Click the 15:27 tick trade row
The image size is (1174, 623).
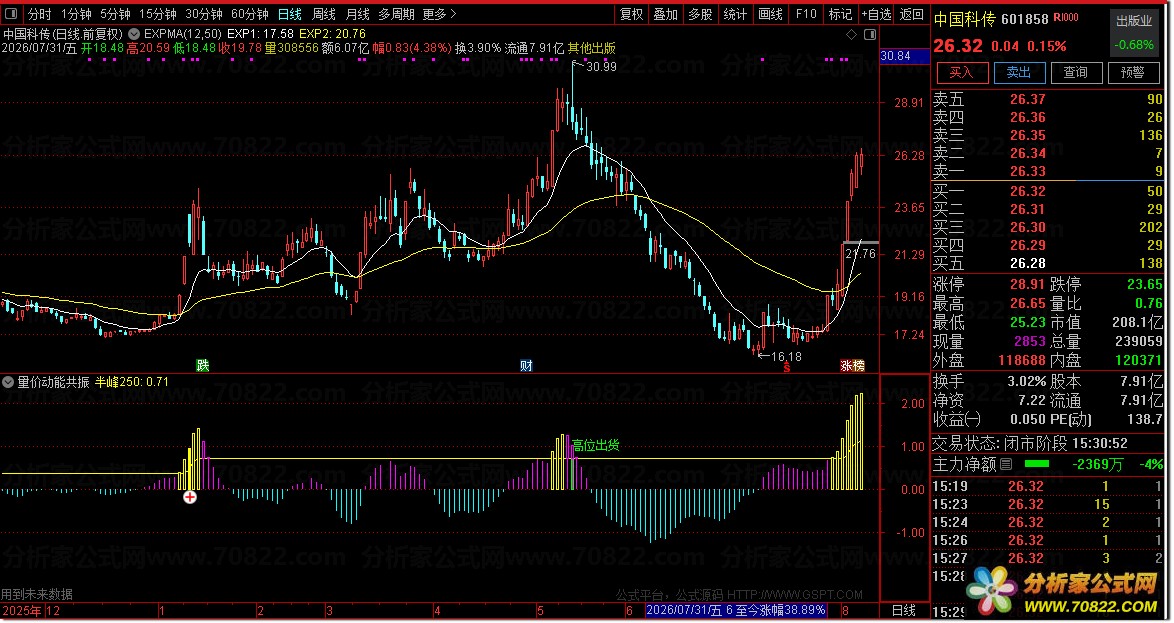[1048, 558]
